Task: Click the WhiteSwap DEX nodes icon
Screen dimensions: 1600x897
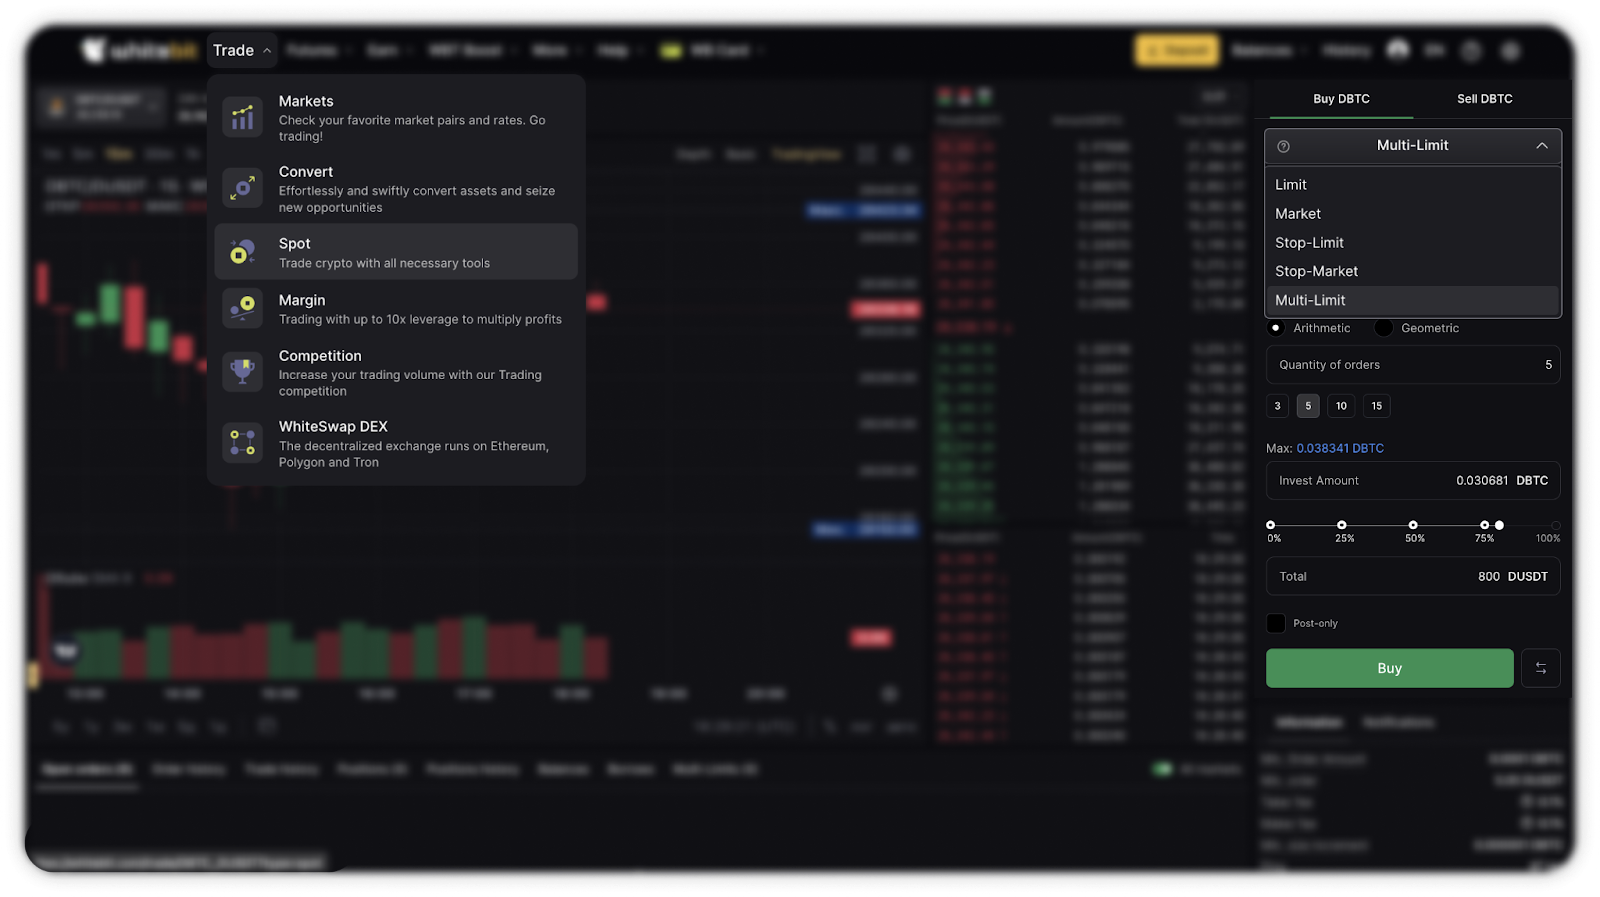Action: (242, 443)
